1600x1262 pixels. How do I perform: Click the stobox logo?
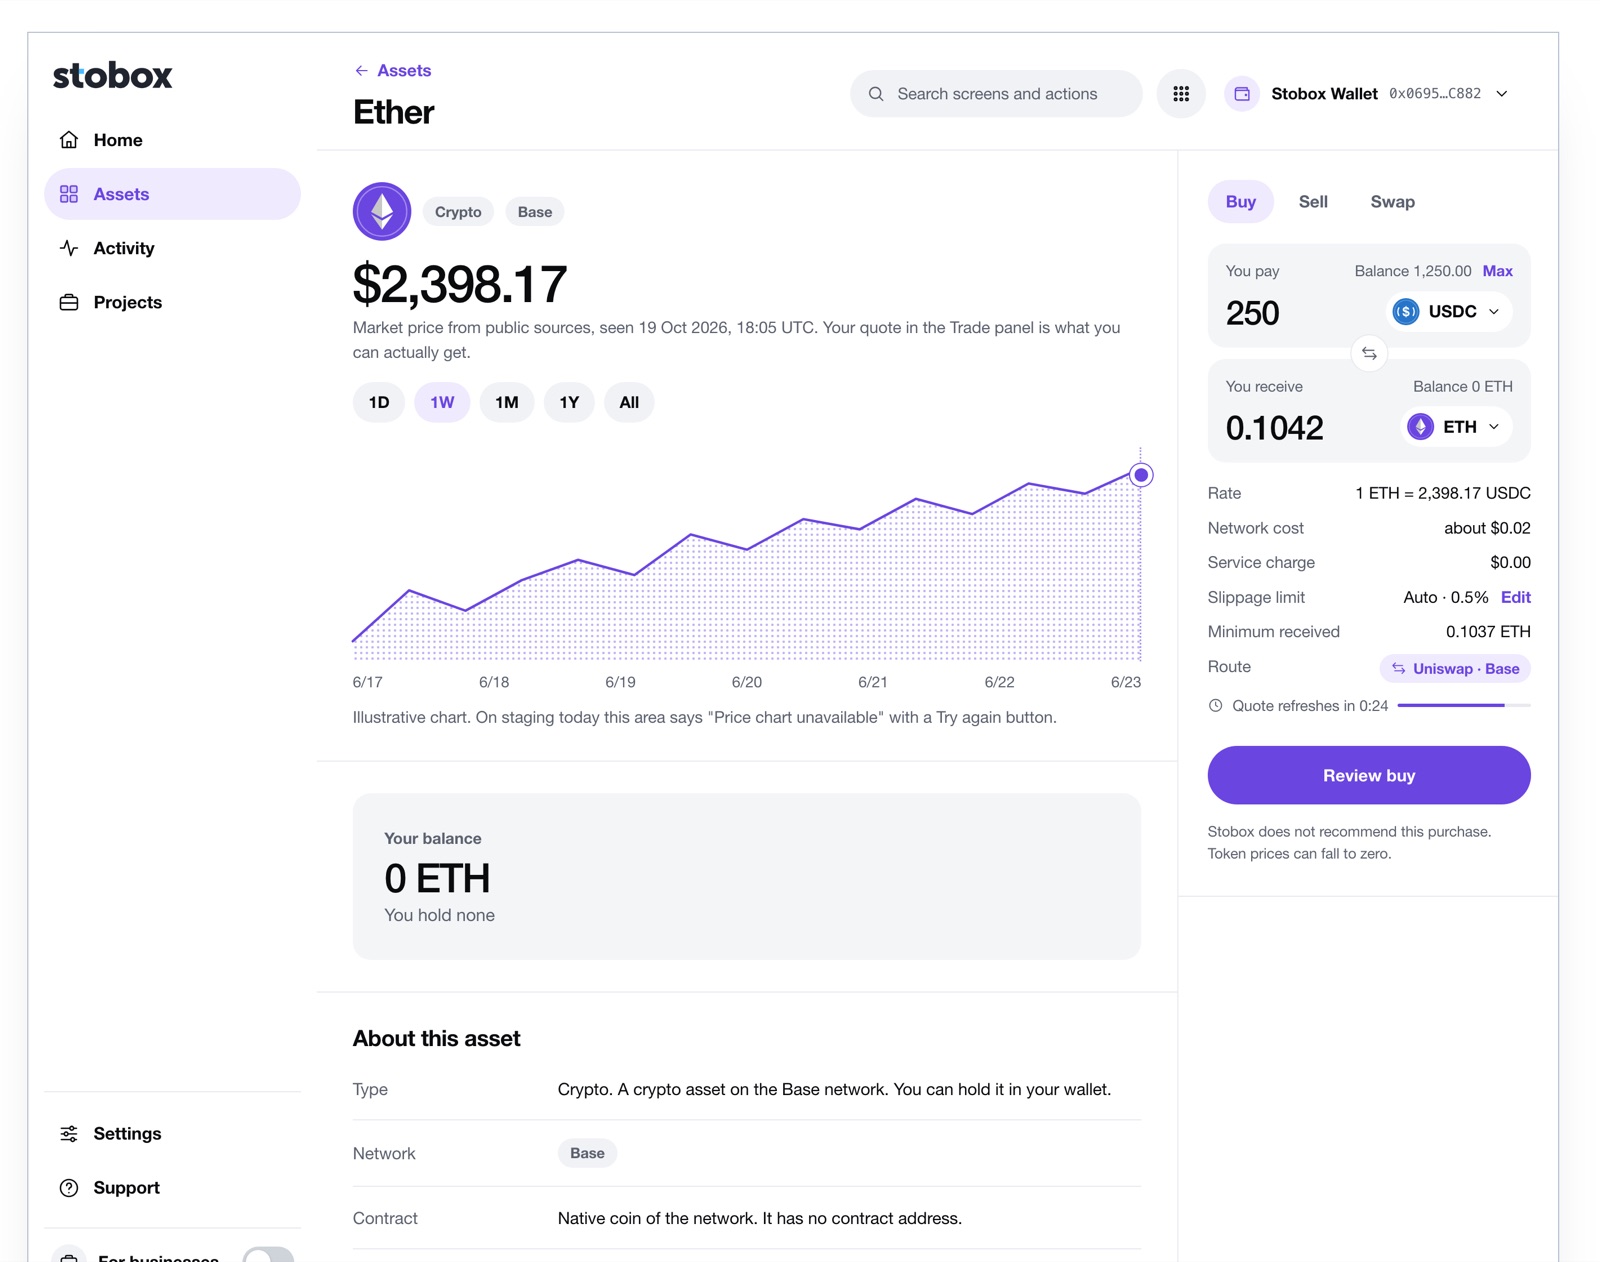tap(113, 76)
